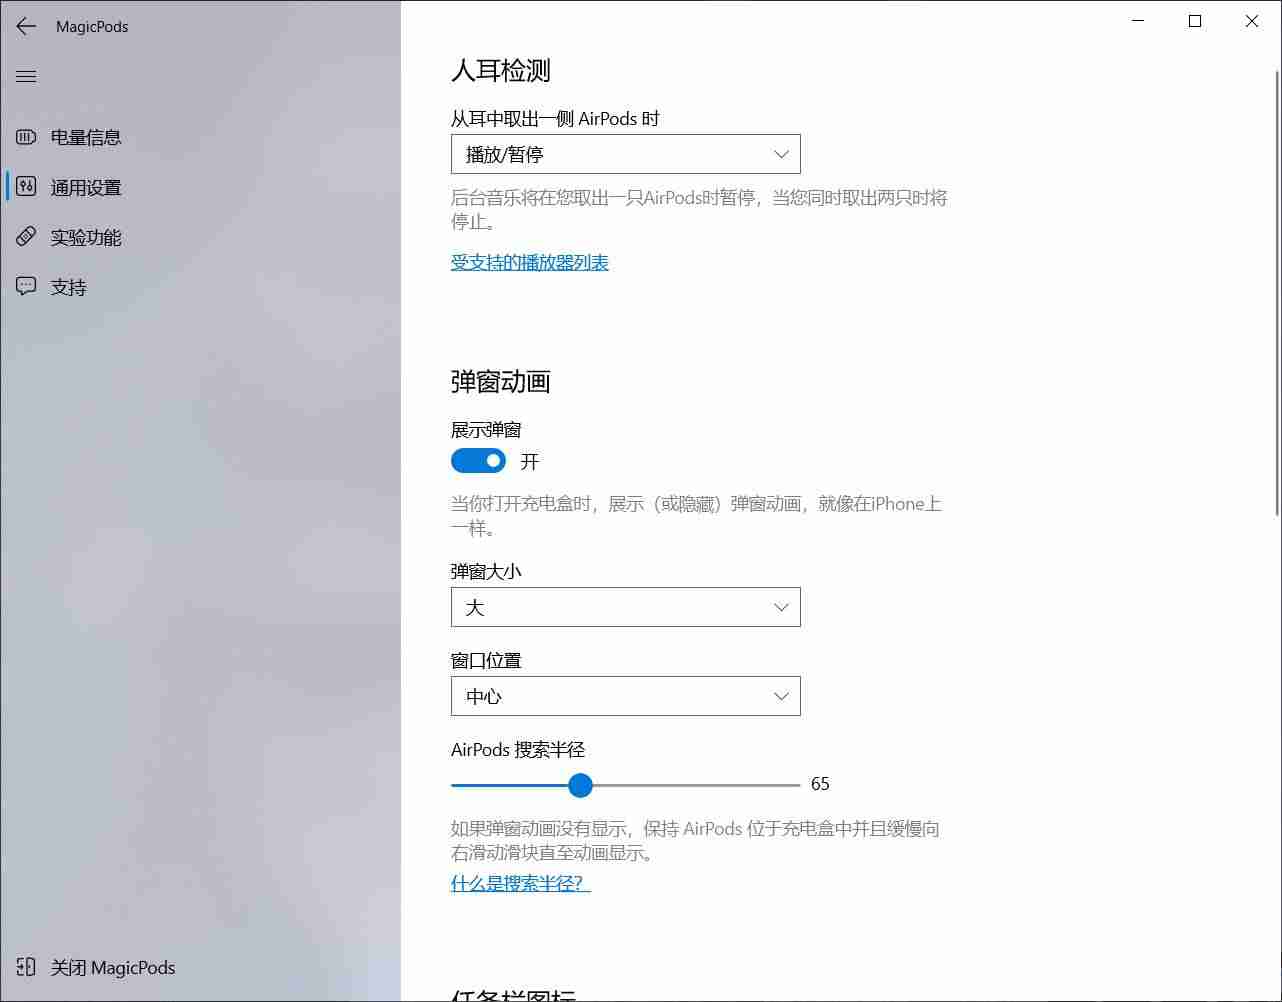Expand the 弹窗大小 dropdown showing 大

[625, 607]
